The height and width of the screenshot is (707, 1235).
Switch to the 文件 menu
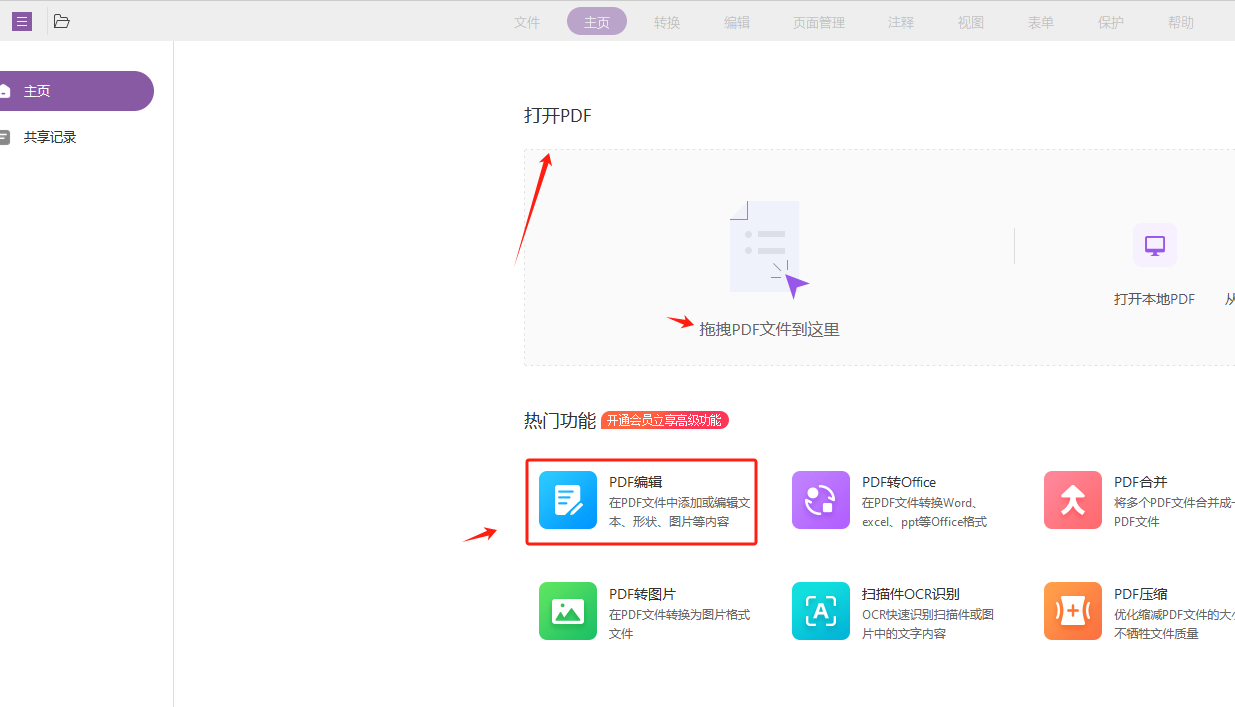527,21
